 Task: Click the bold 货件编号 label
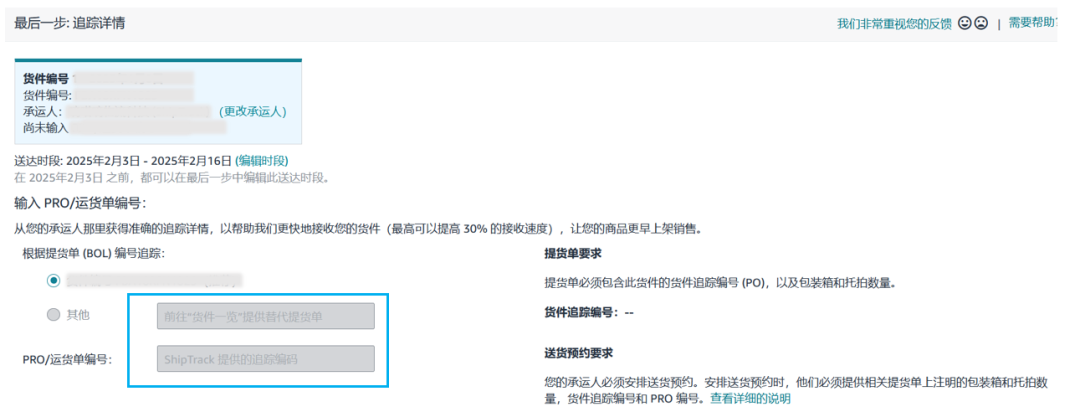45,79
